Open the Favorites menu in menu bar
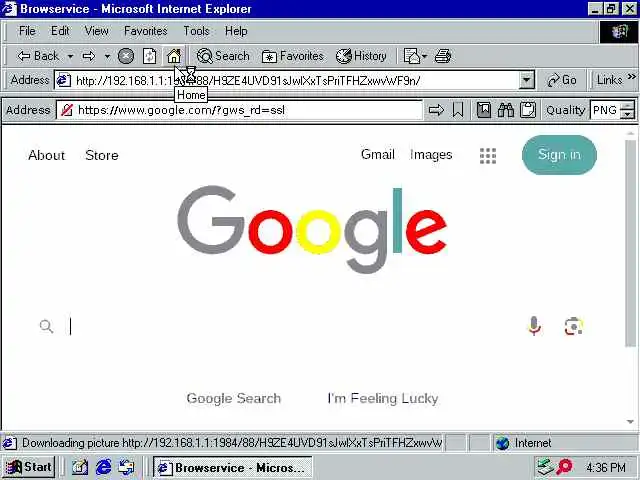Image resolution: width=640 pixels, height=480 pixels. point(146,31)
